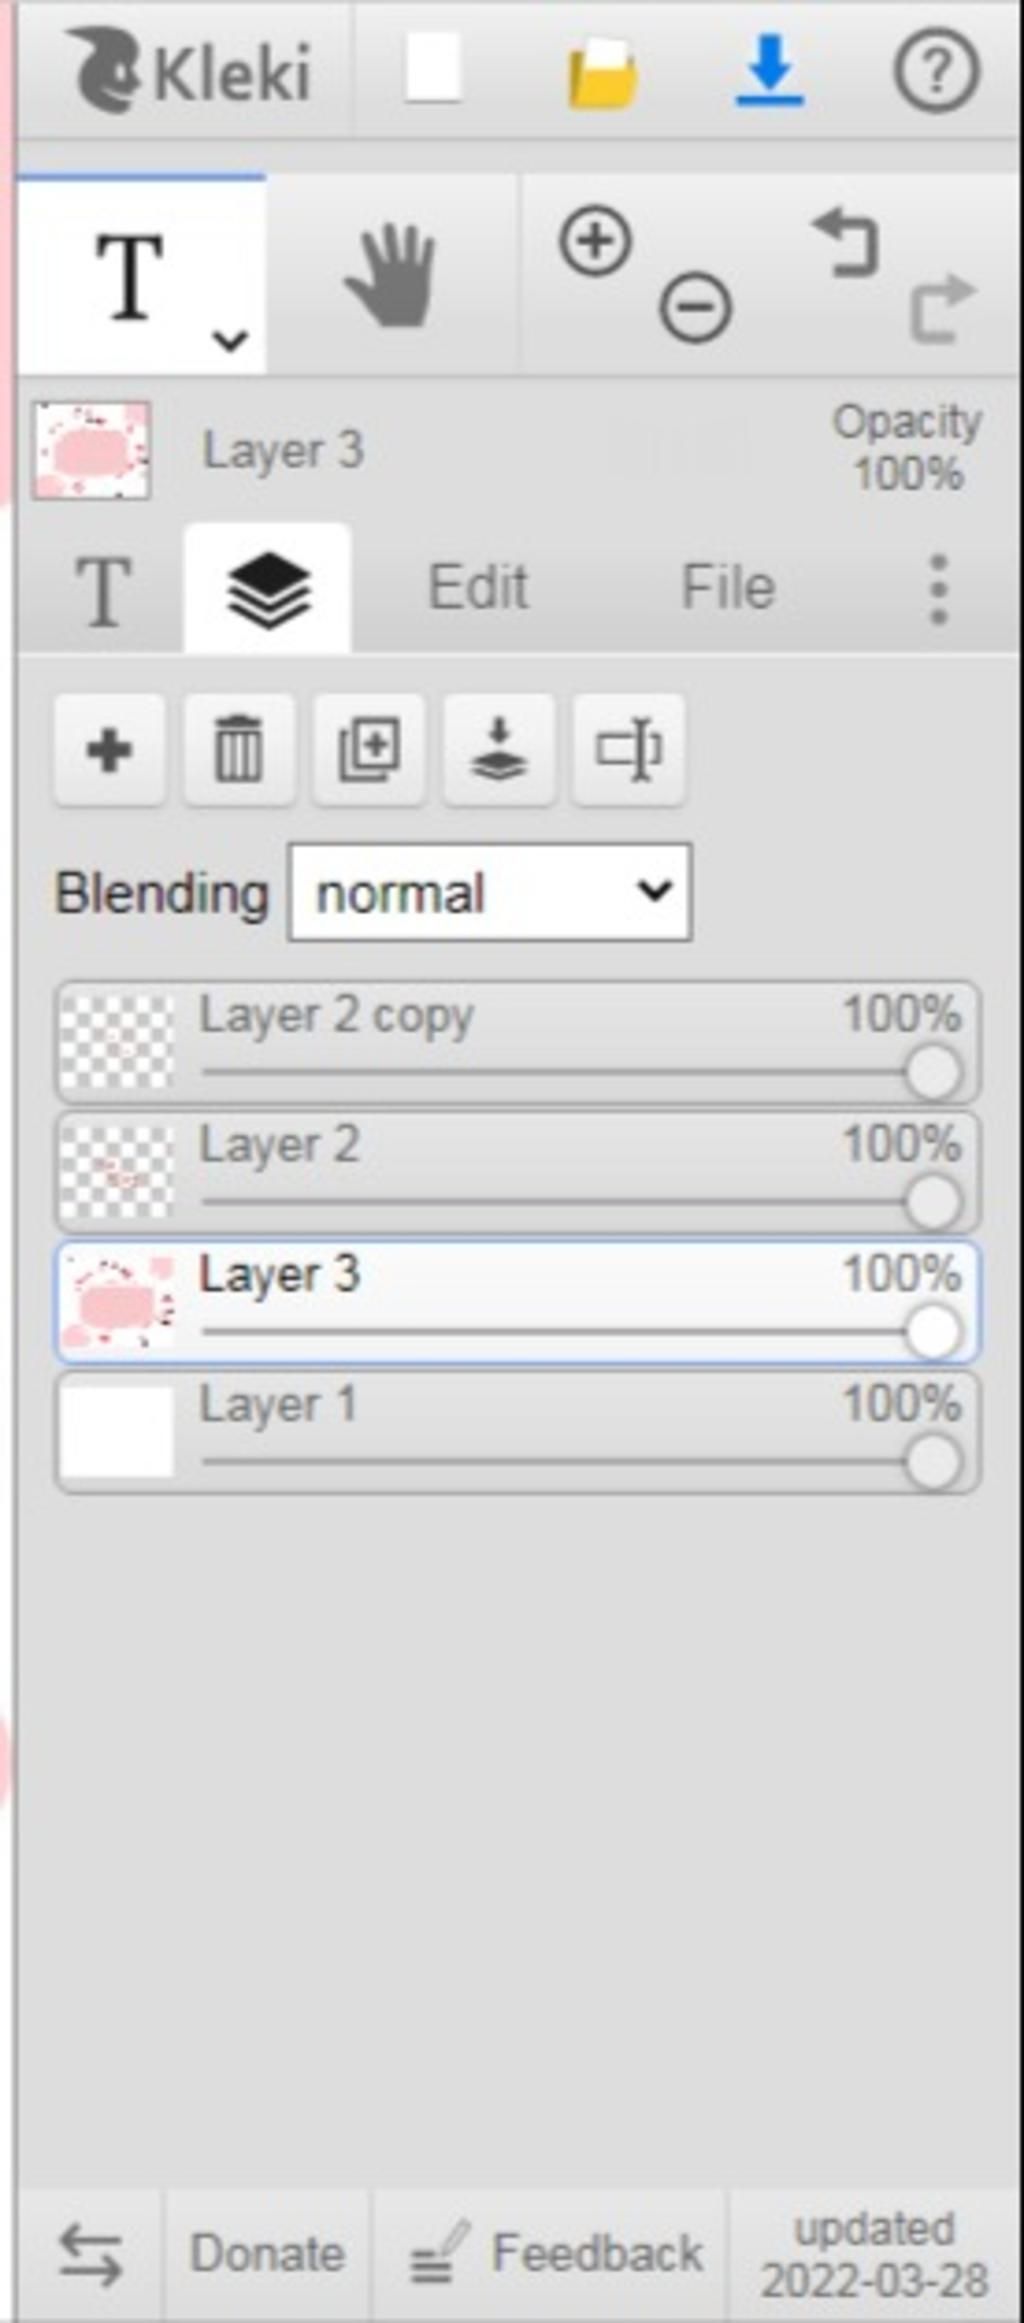Select the Hand pan tool
The image size is (1024, 2323).
click(x=391, y=275)
